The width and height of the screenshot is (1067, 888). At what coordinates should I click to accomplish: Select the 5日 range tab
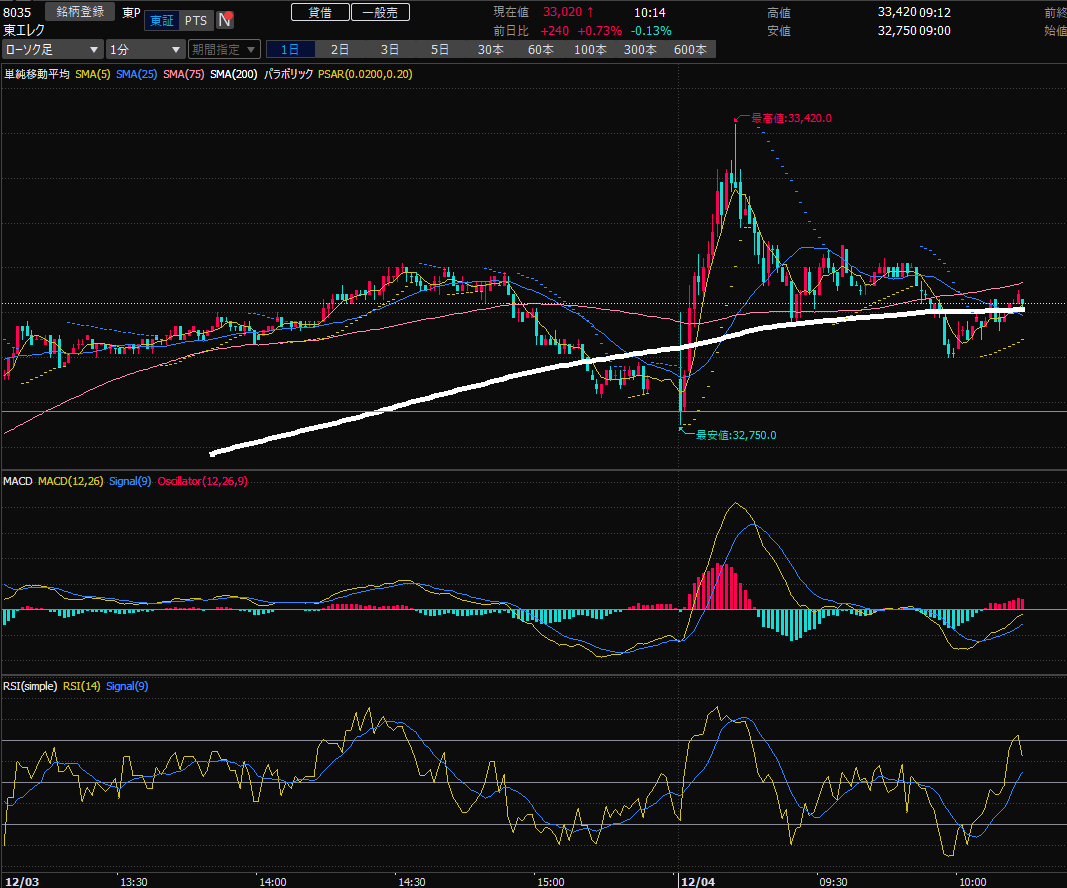440,49
